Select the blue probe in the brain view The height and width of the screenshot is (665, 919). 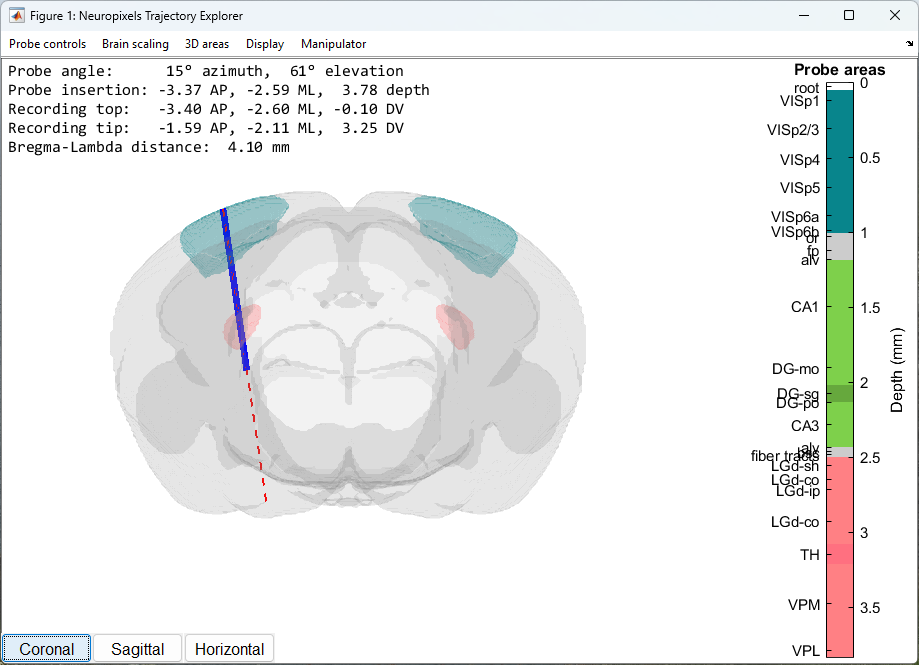[x=235, y=290]
